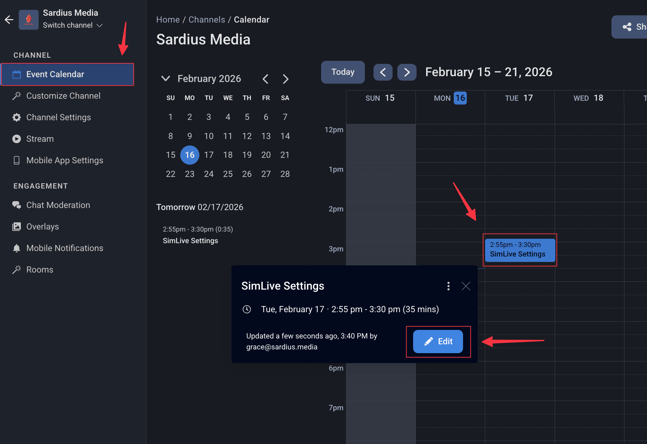
Task: Go to previous month in mini calendar
Action: pyautogui.click(x=265, y=78)
